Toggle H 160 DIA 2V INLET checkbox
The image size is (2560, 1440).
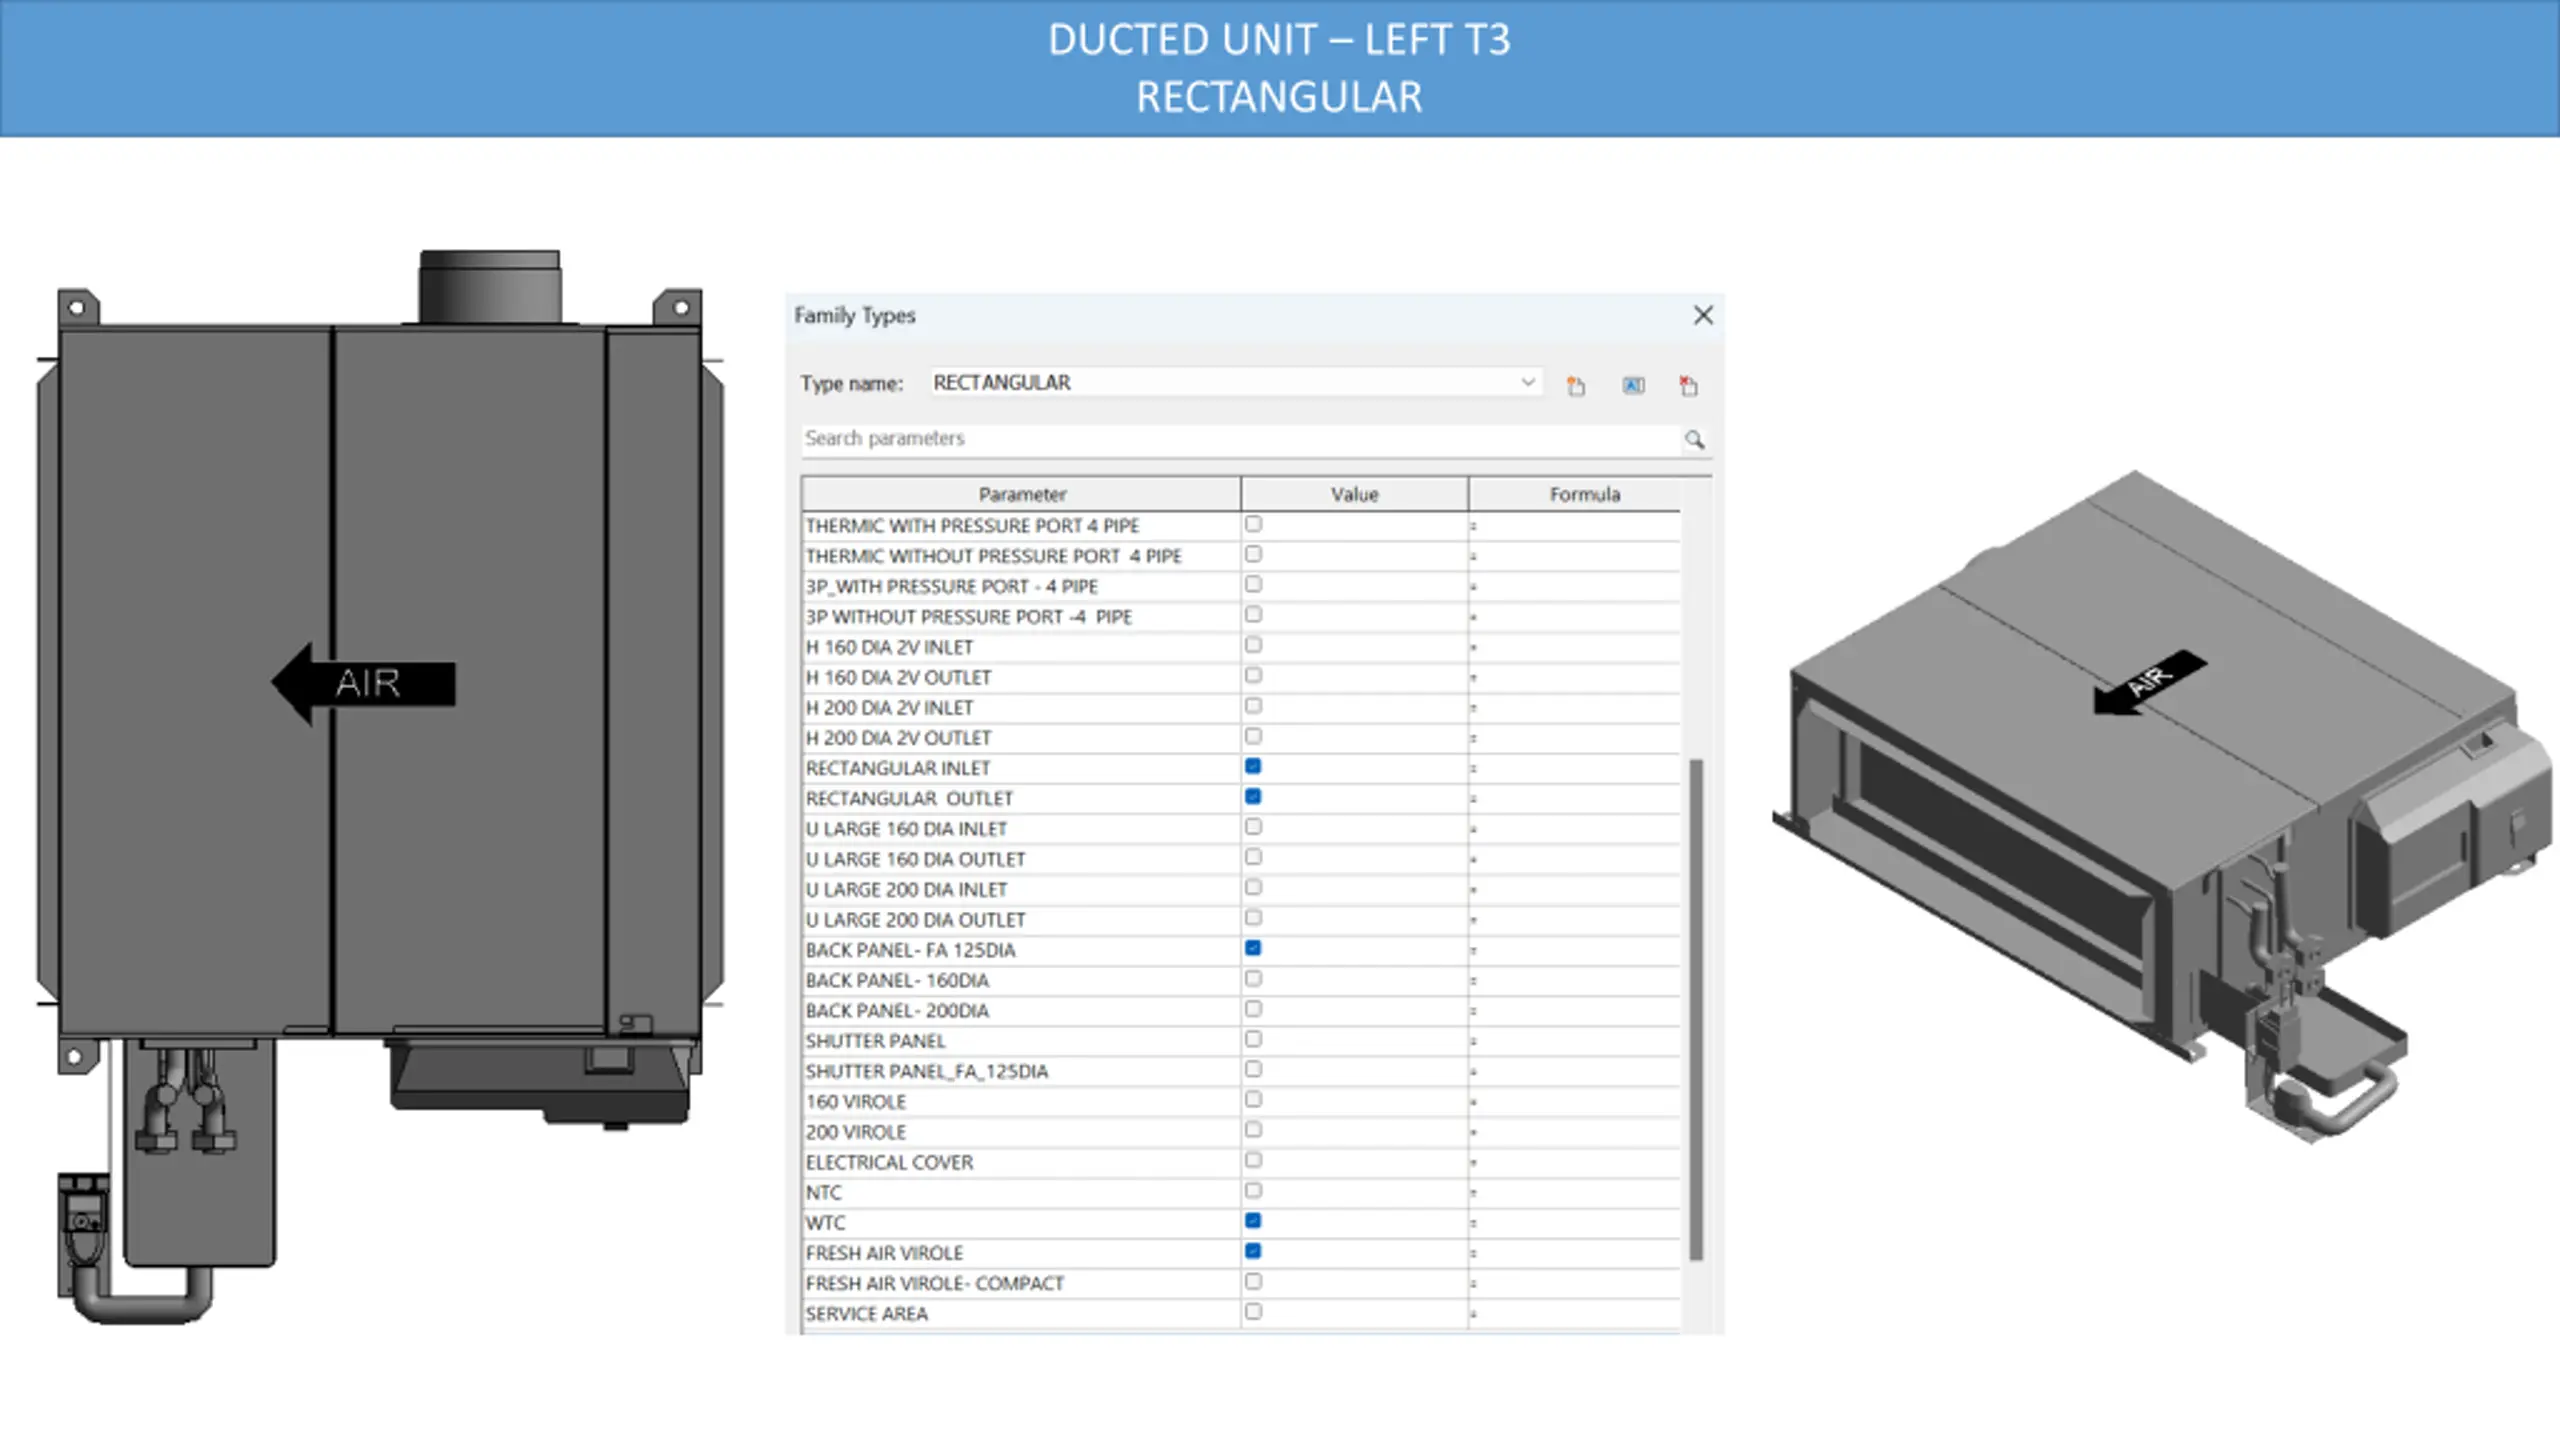pos(1253,645)
